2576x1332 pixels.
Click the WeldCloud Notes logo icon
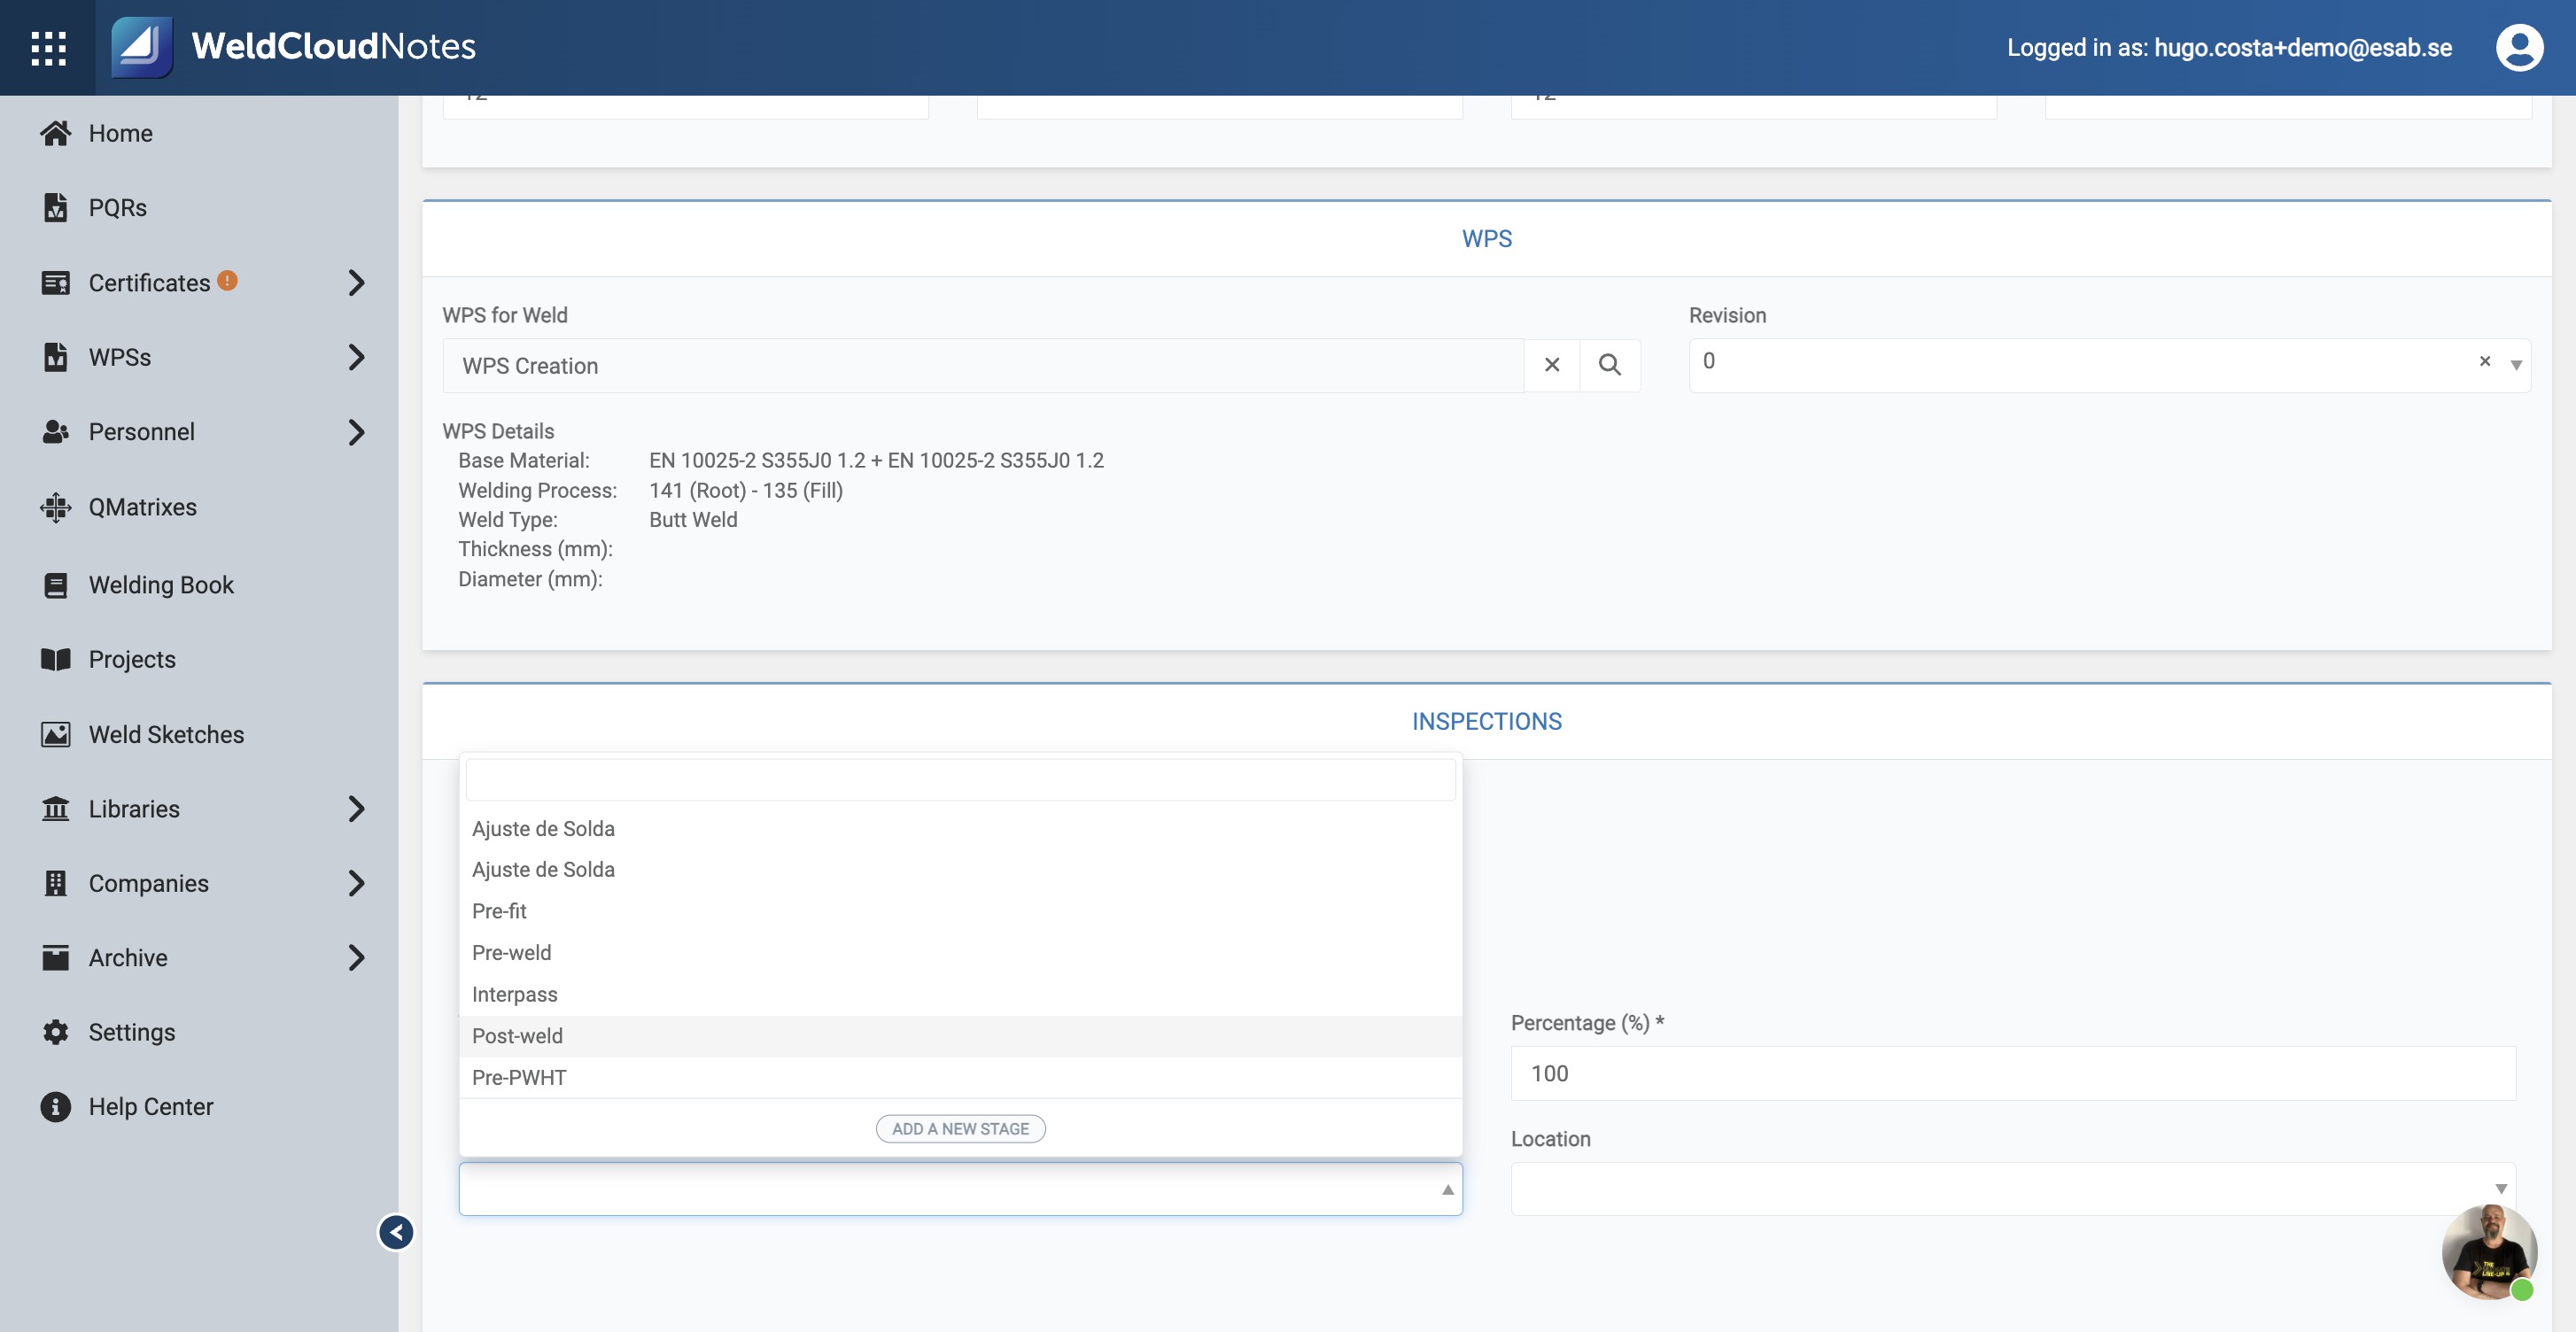tap(141, 47)
